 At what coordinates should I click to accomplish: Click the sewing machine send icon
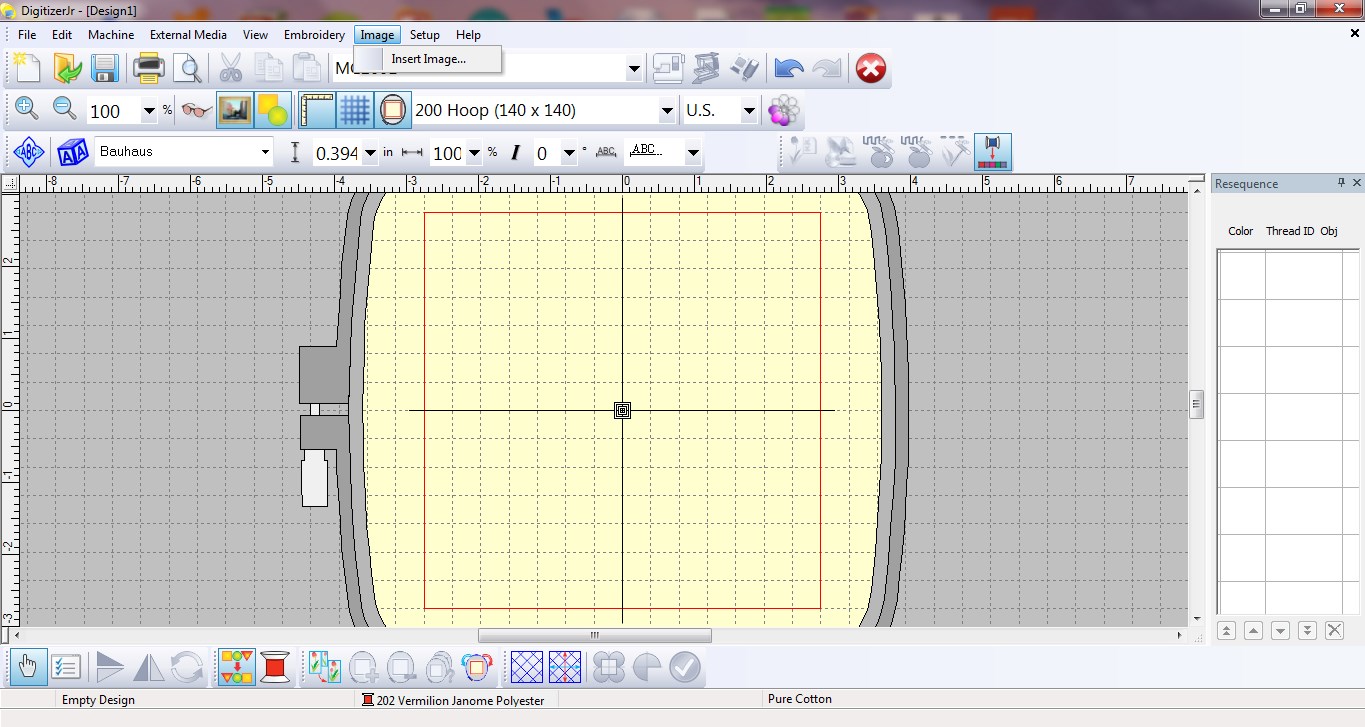tap(667, 68)
